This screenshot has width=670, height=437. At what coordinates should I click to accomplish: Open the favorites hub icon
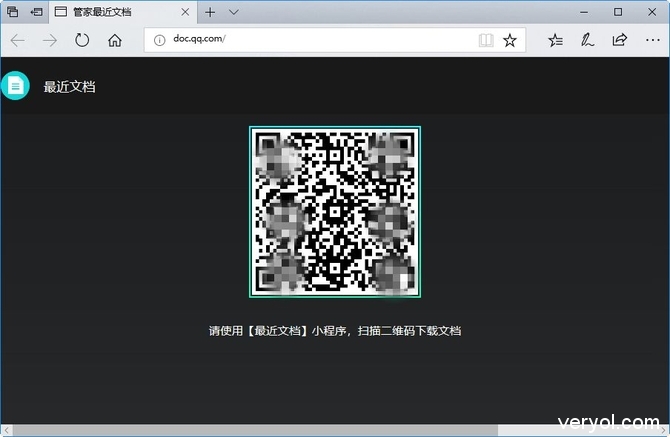click(x=555, y=40)
